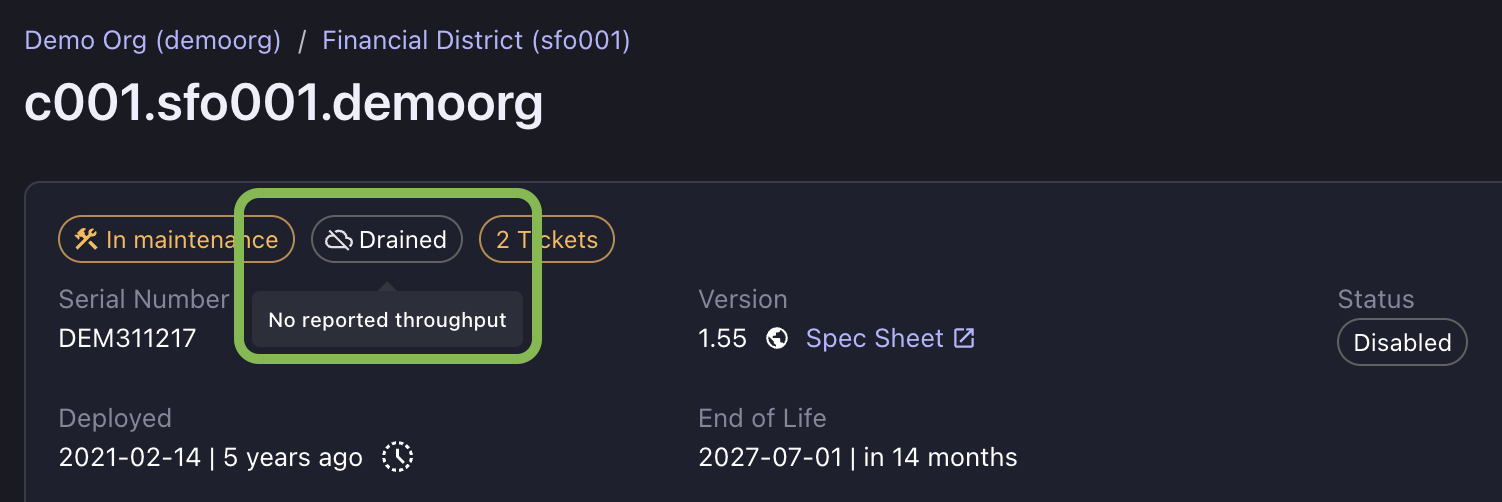Click the globe icon next to version 1.55
Screen dimensions: 1502x502
(777, 339)
